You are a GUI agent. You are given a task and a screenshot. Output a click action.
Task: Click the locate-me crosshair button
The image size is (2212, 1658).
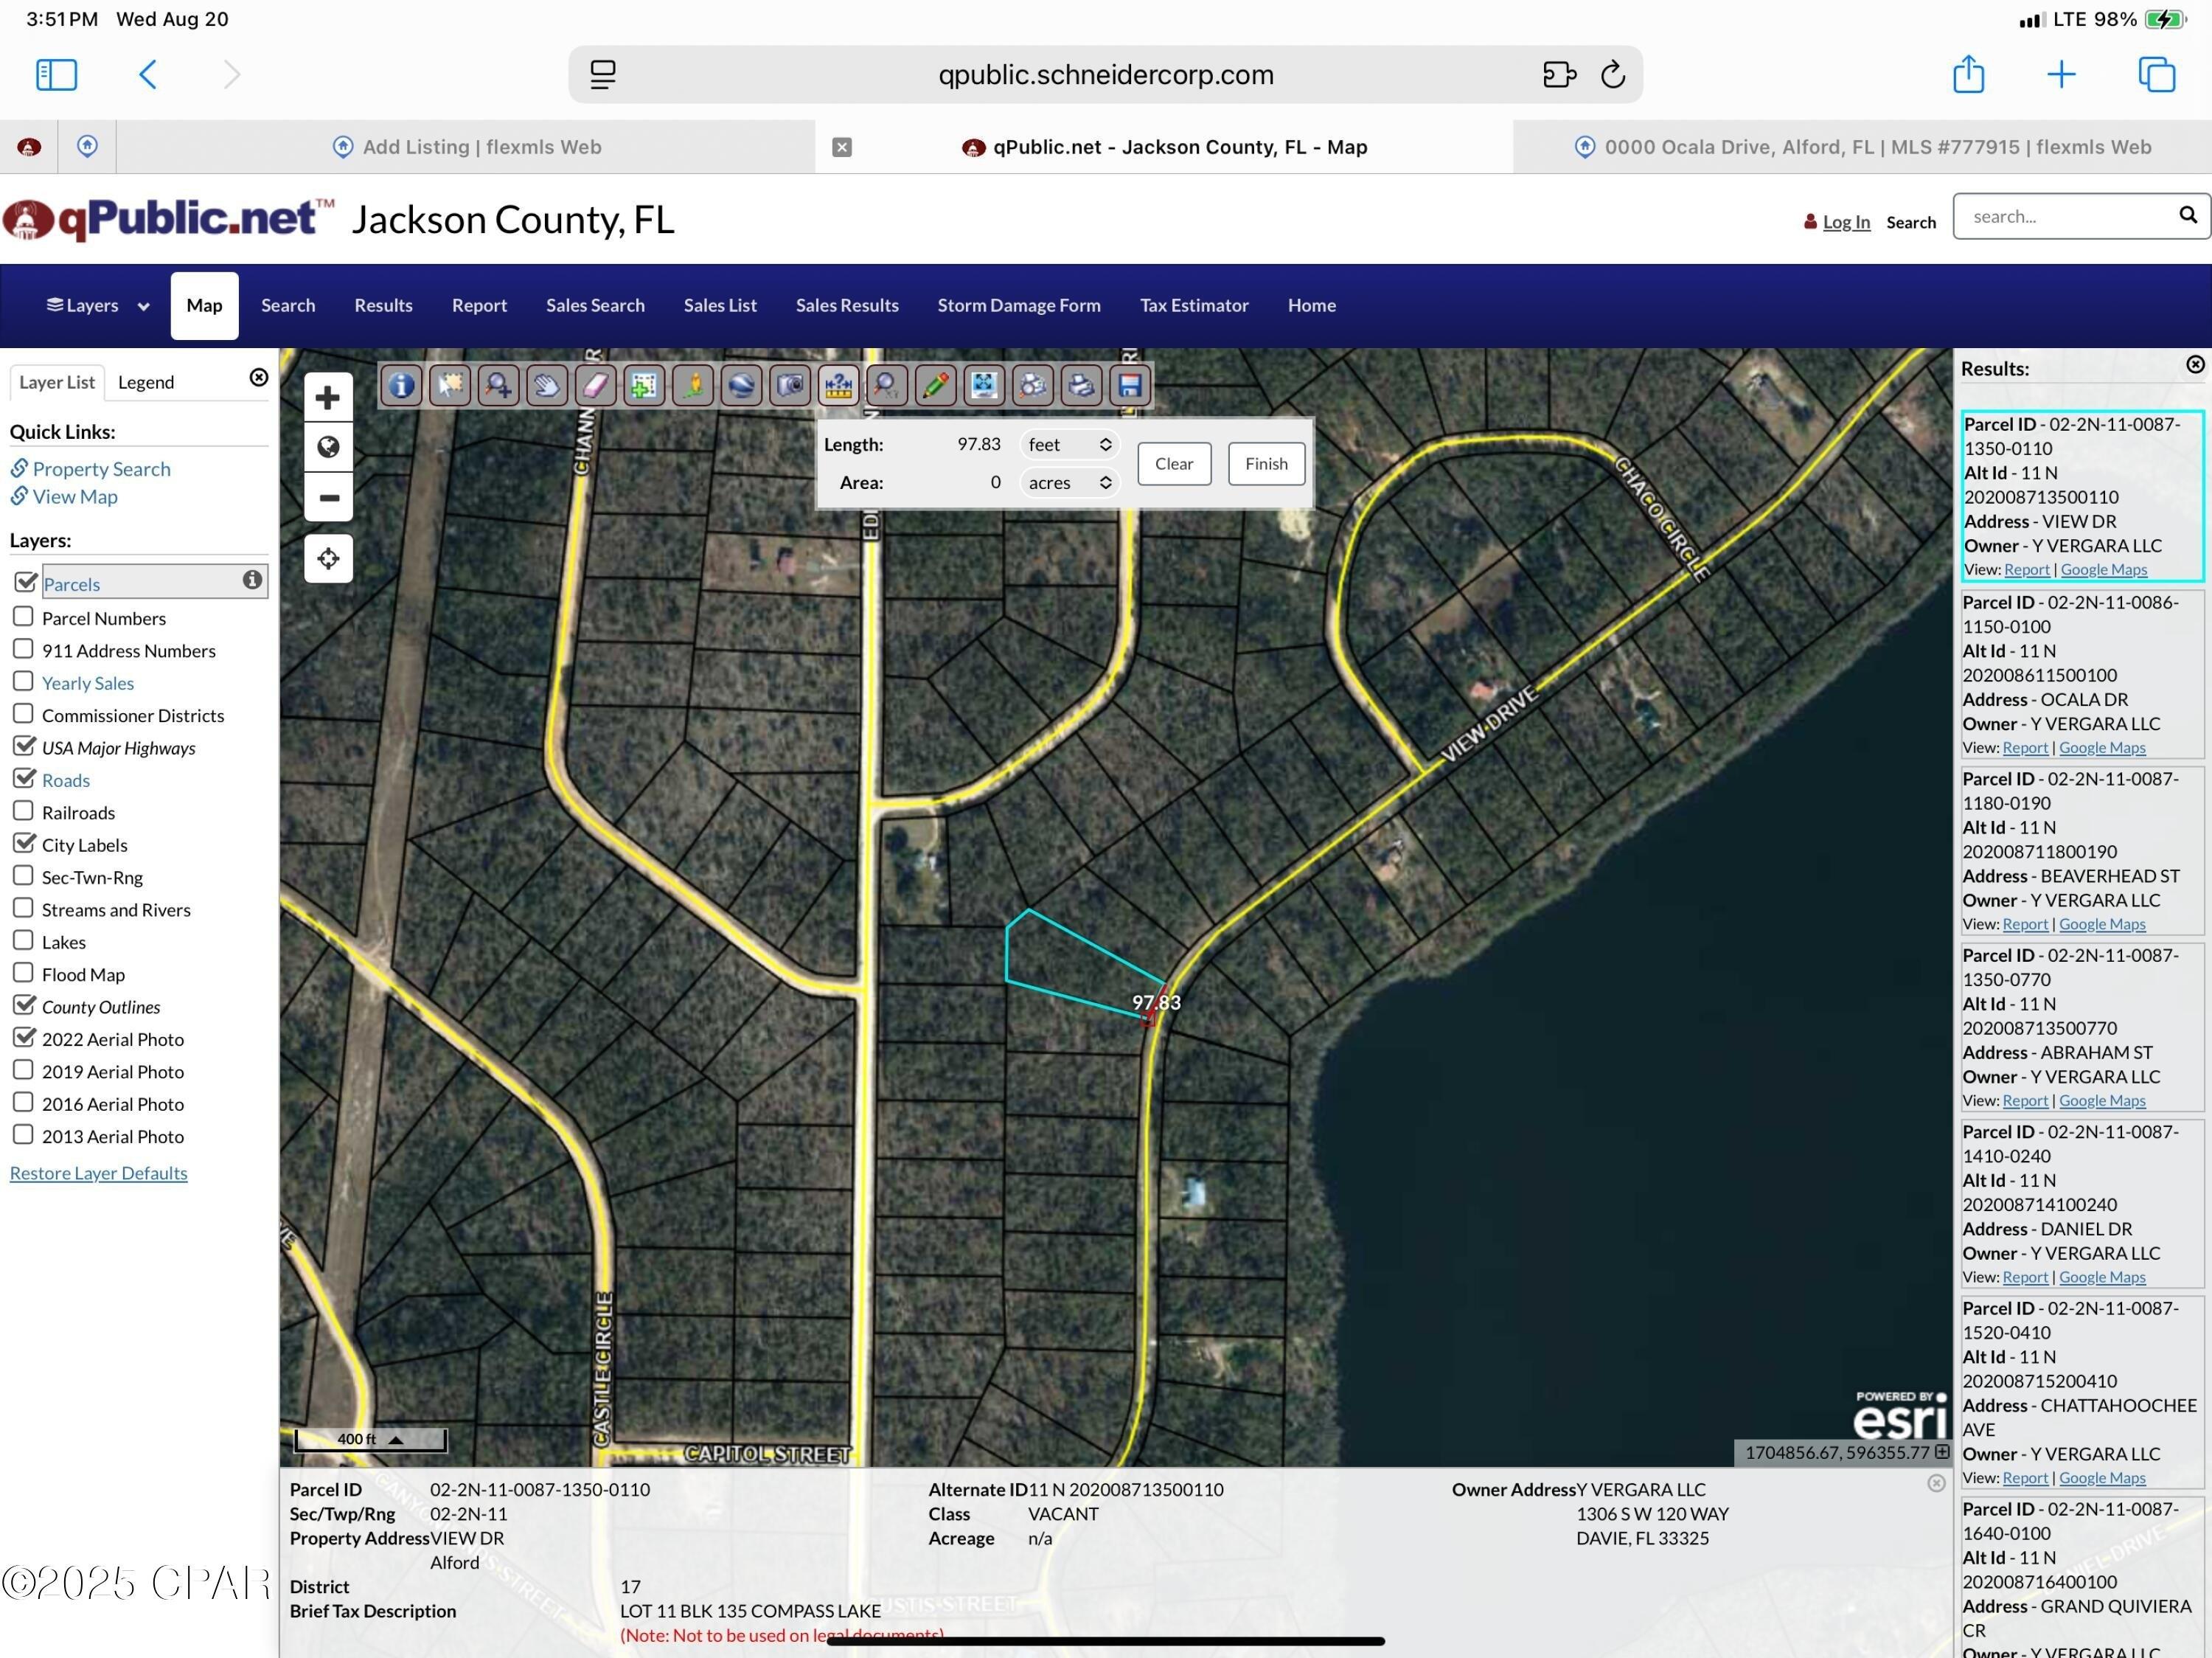[328, 558]
